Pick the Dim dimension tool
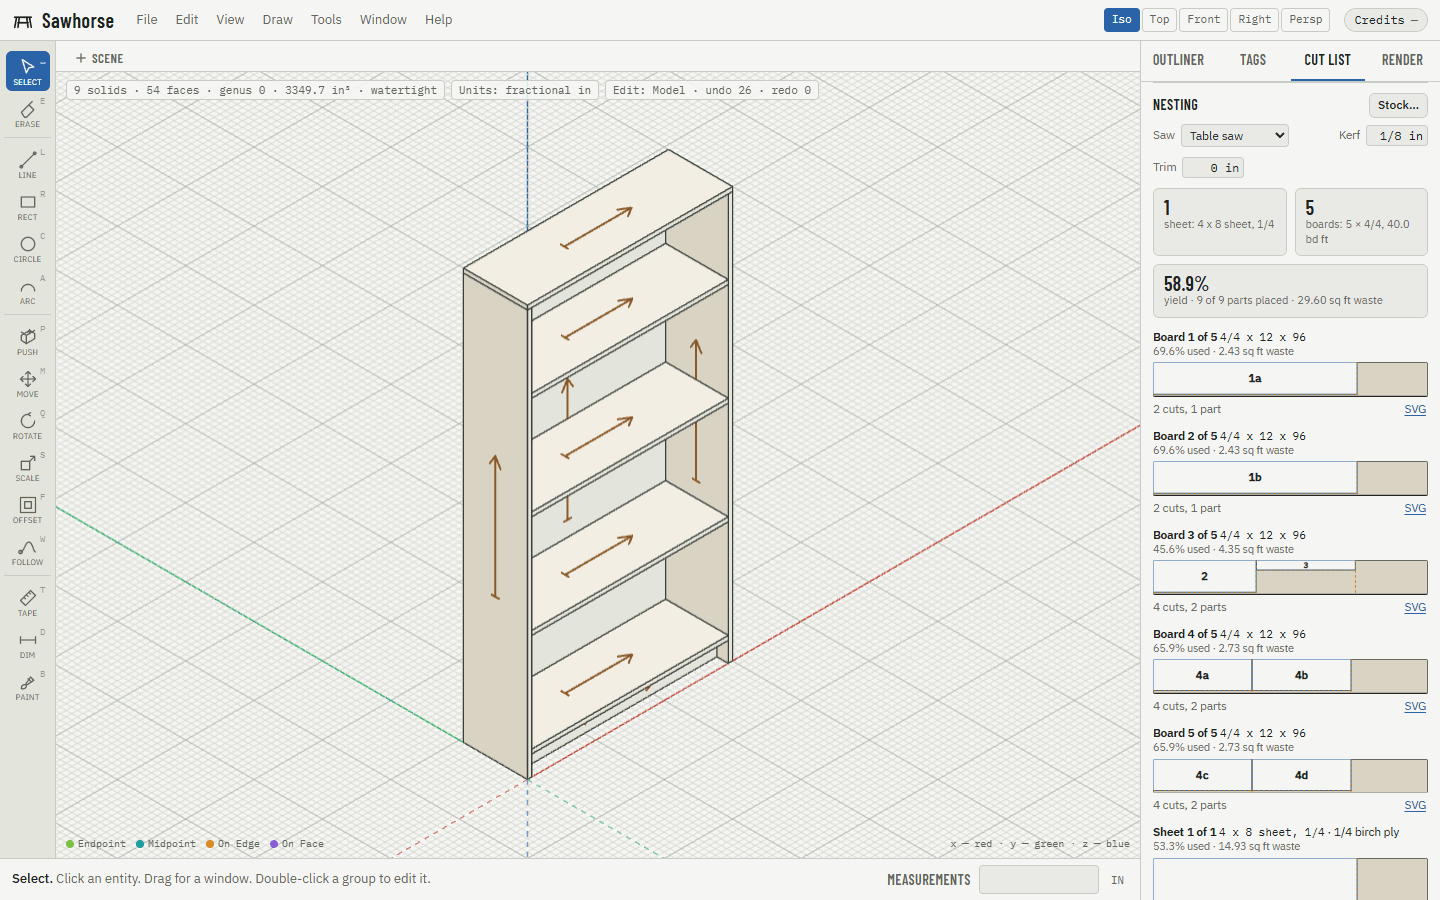The image size is (1440, 900). coord(27,644)
